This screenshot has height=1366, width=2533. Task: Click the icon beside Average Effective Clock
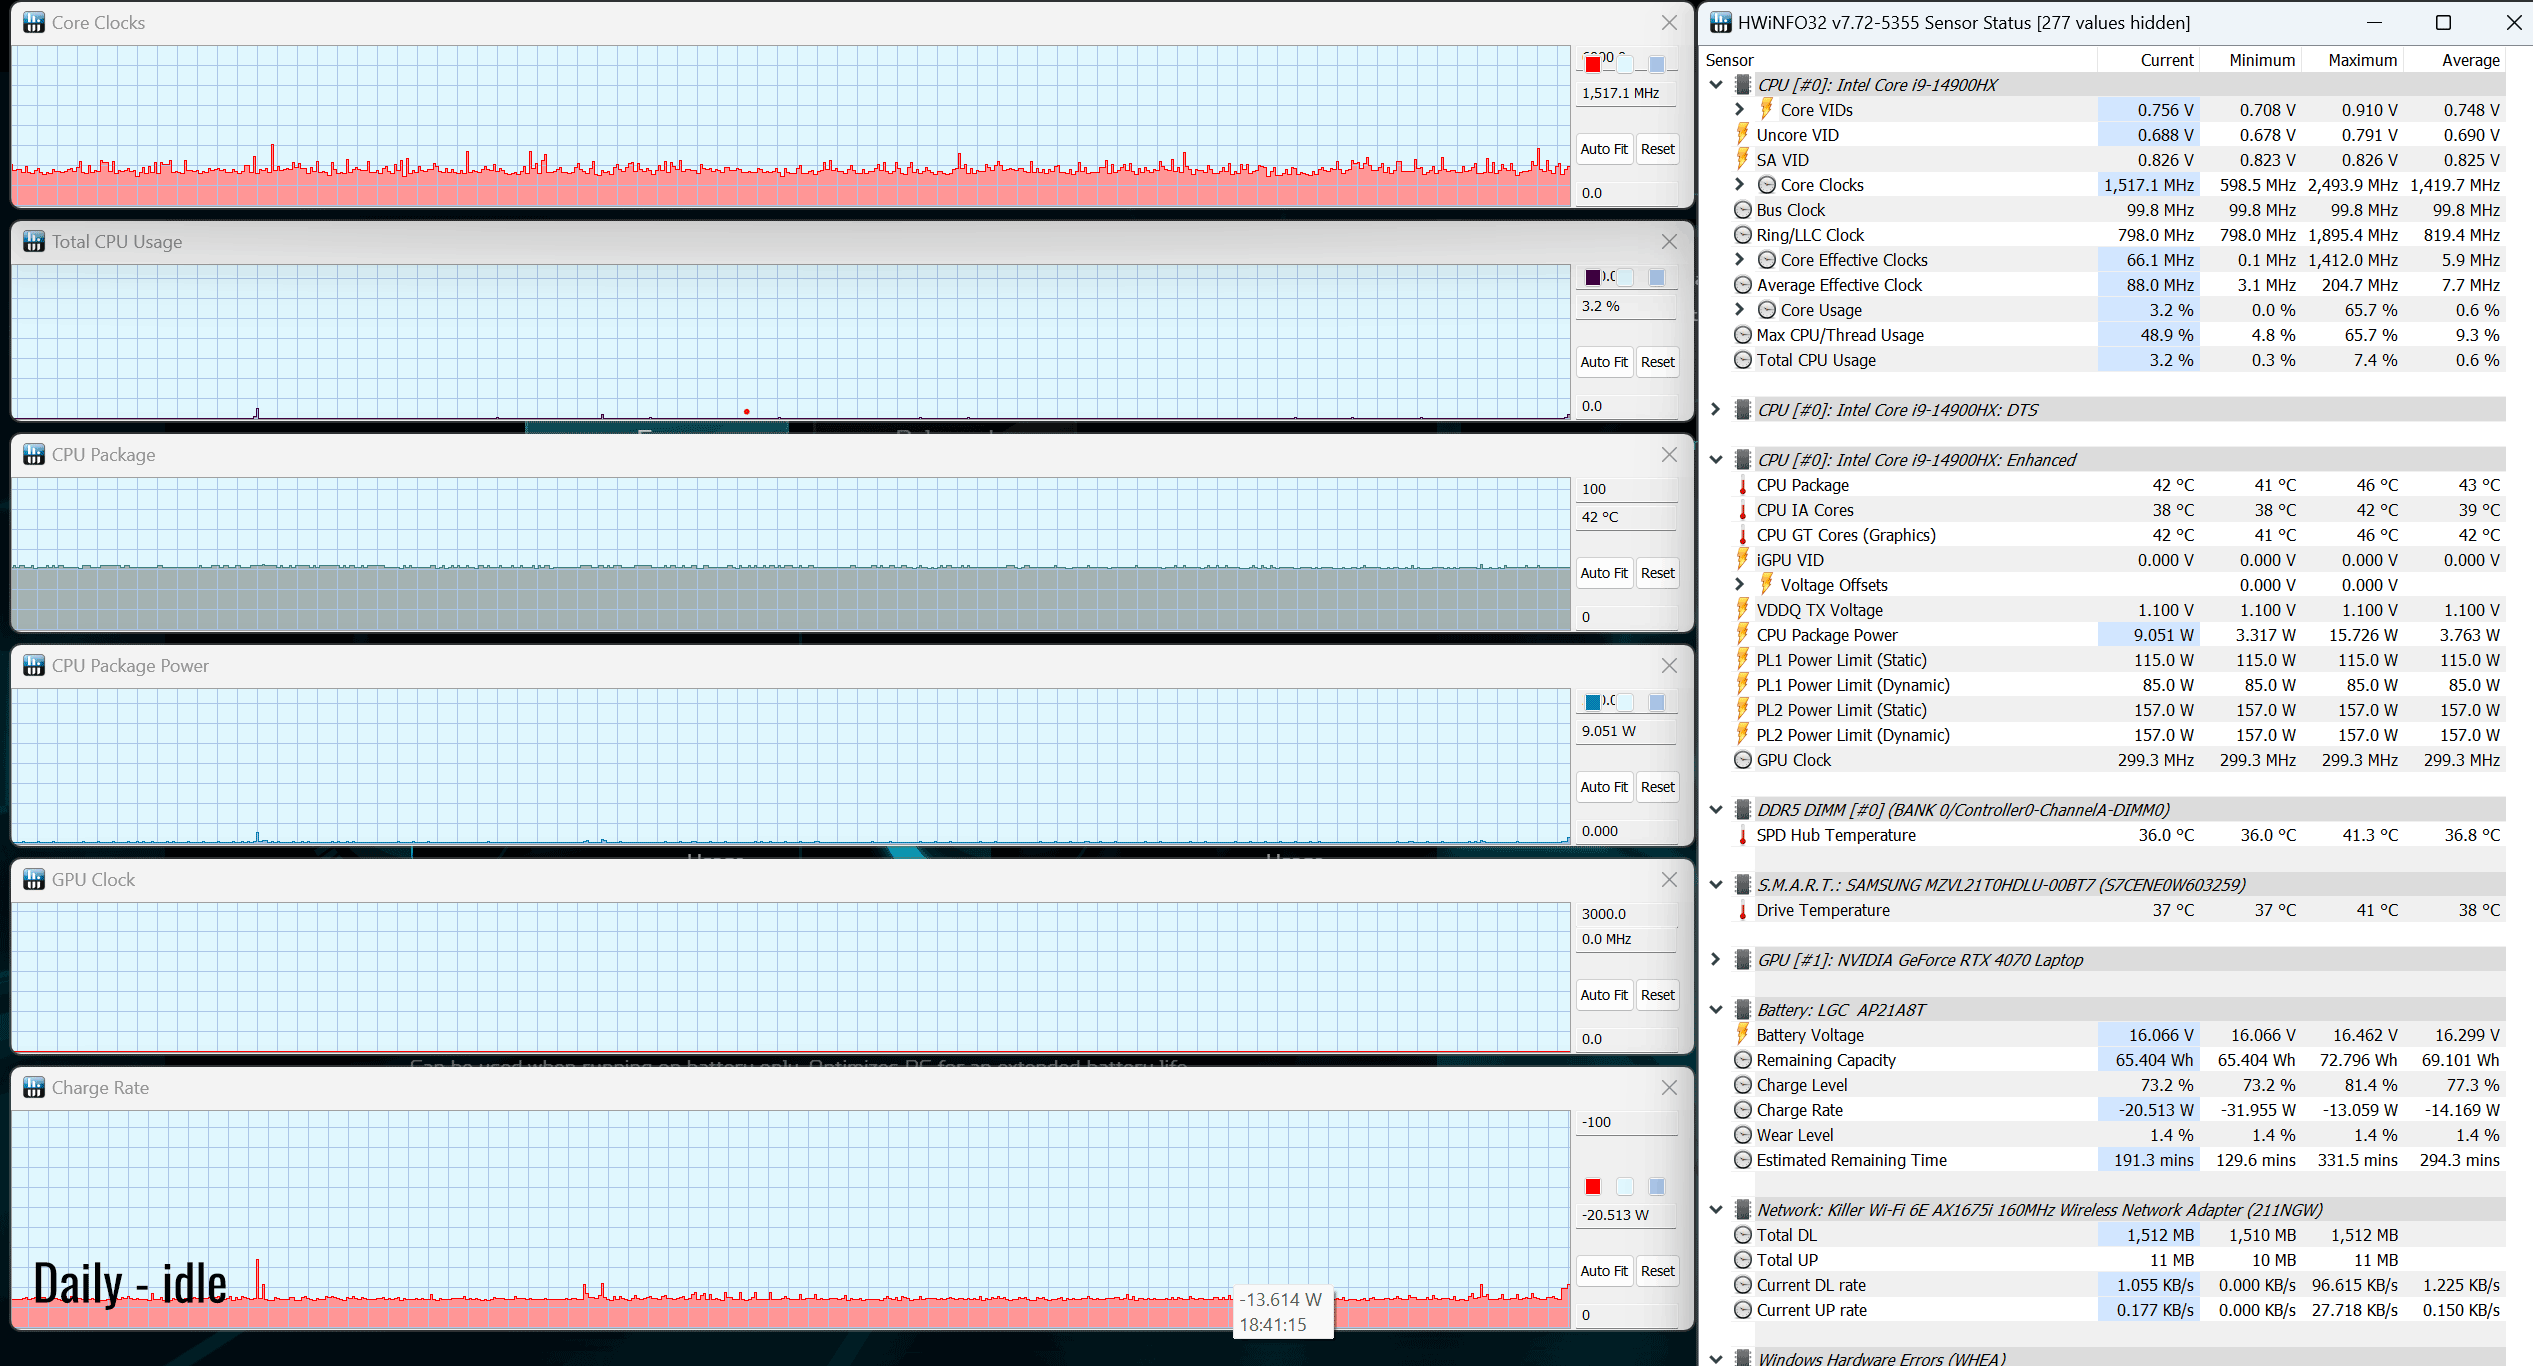tap(1743, 285)
